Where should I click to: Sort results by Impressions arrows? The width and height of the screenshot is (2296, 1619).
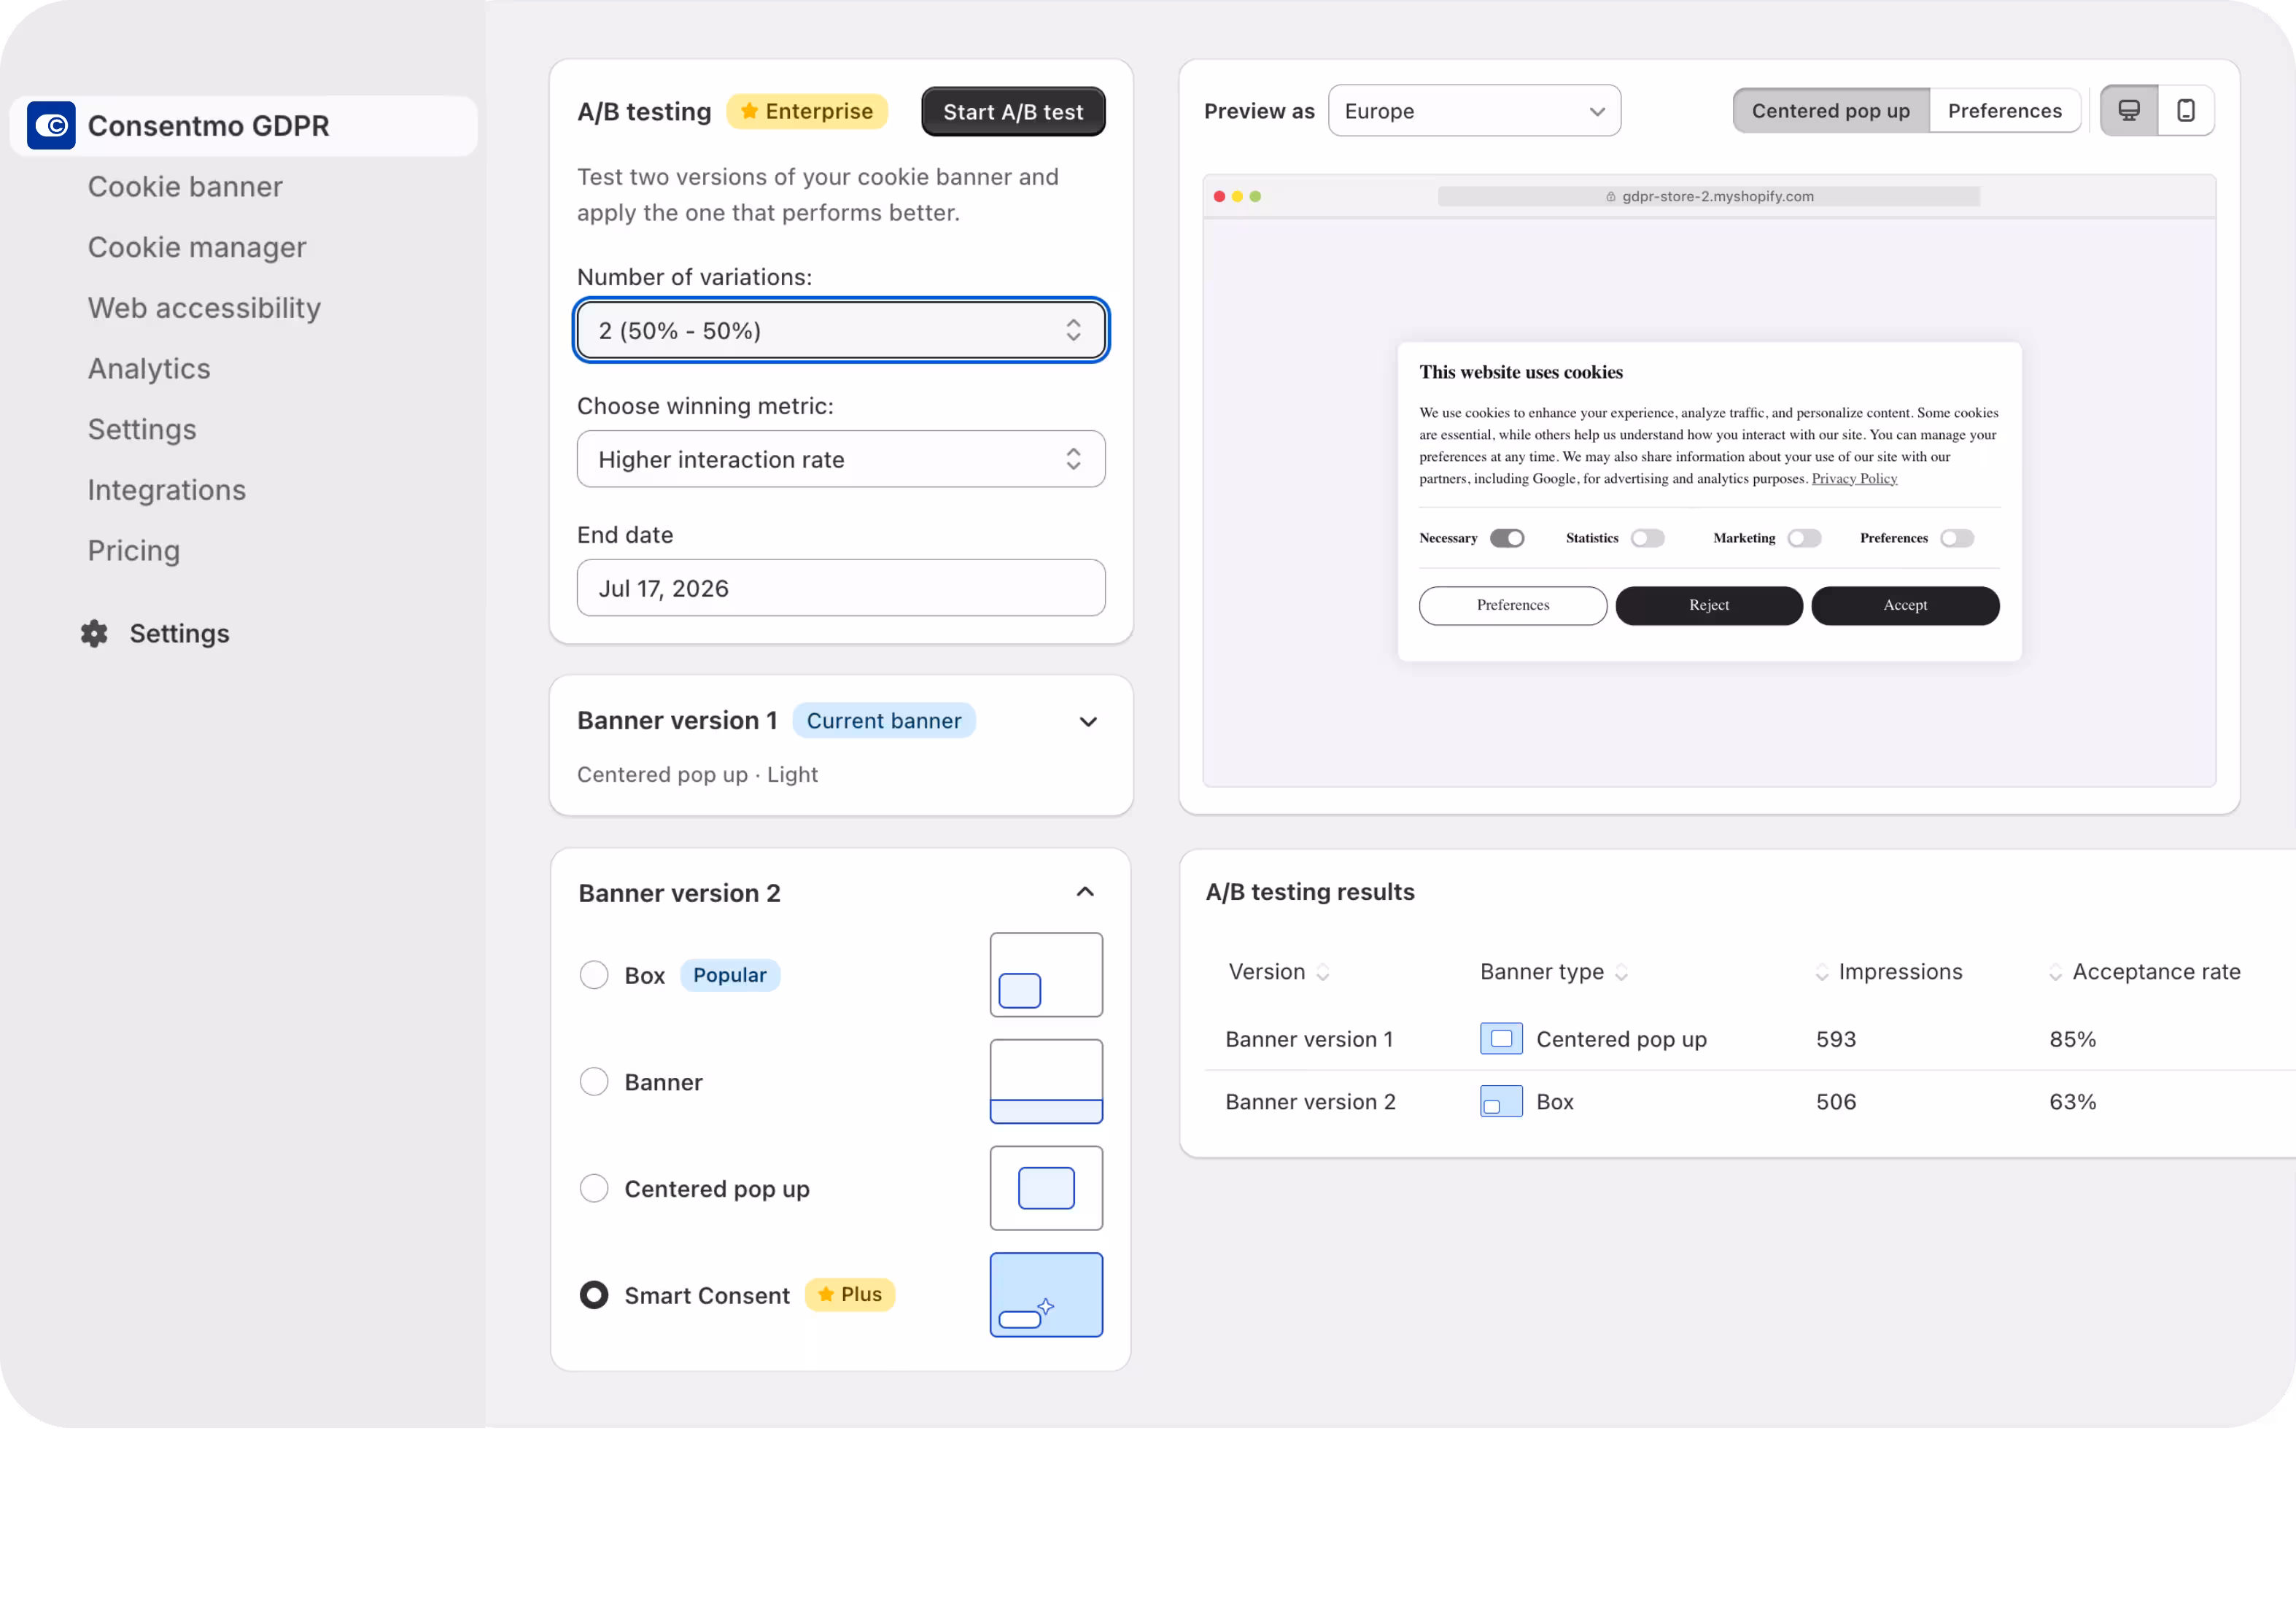point(1822,972)
